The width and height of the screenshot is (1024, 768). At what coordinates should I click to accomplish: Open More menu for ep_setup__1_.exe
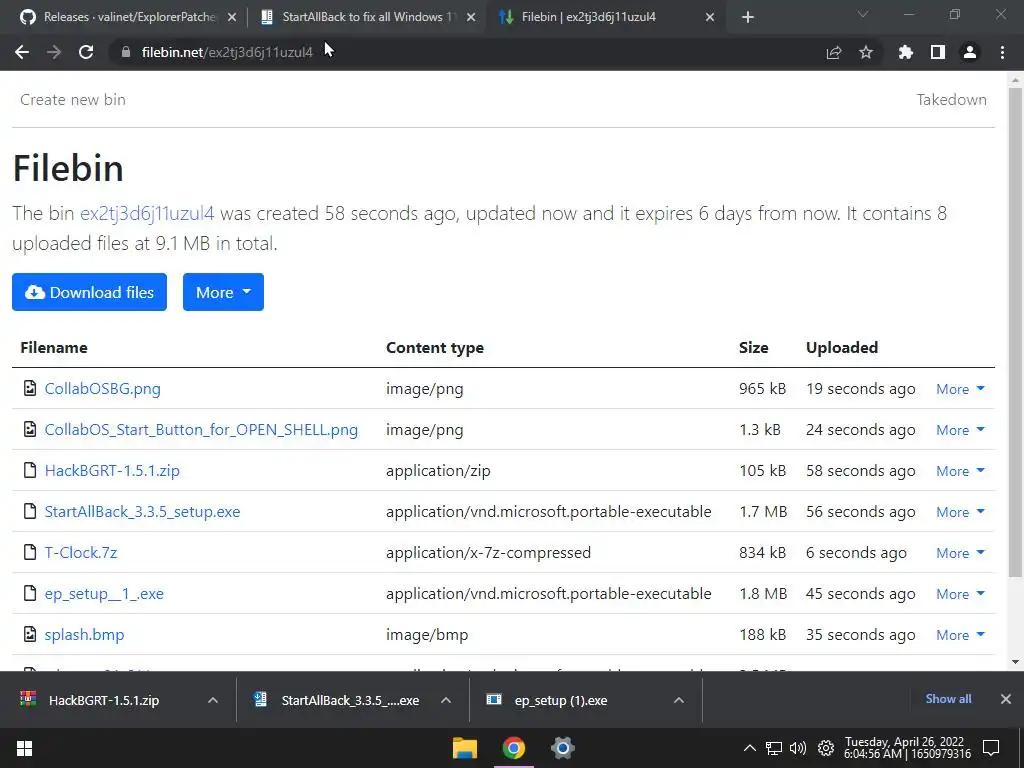[x=960, y=594]
